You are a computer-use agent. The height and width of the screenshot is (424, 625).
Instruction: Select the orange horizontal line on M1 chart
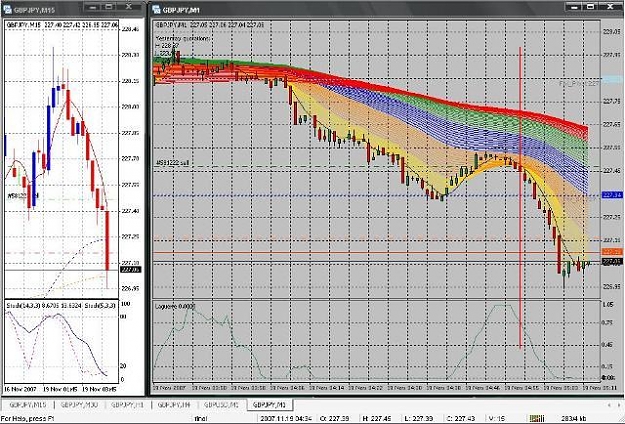pyautogui.click(x=377, y=252)
